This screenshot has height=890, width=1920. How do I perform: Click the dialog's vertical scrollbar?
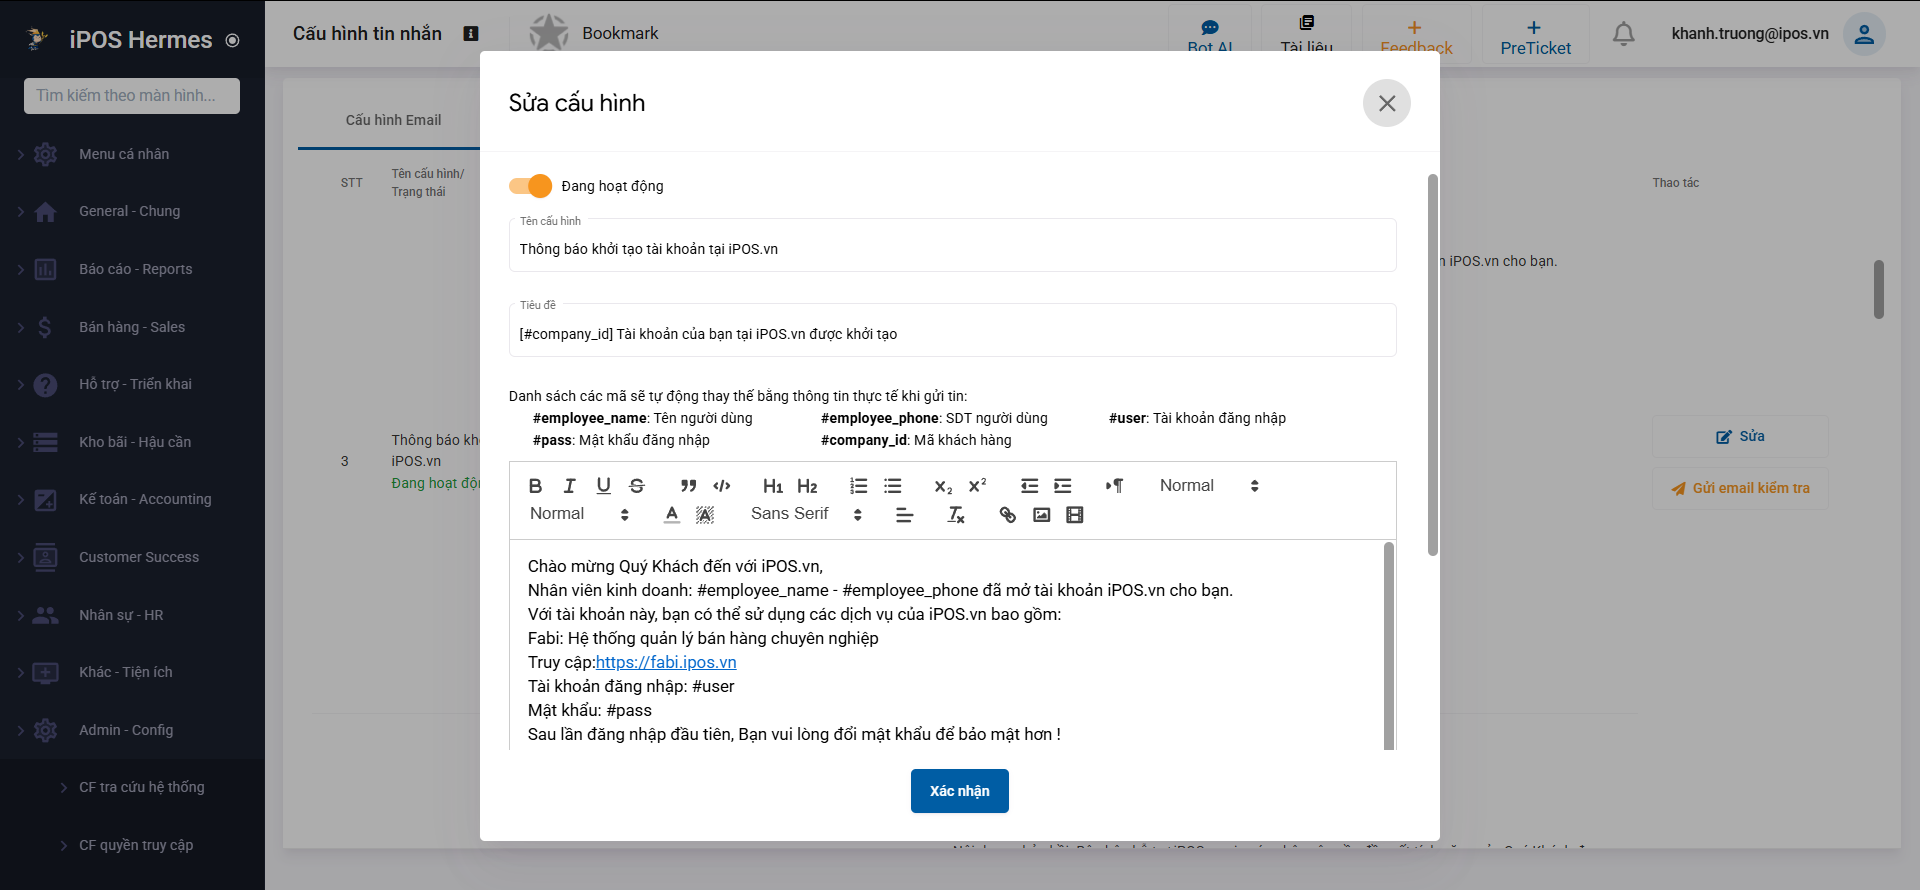(1433, 365)
